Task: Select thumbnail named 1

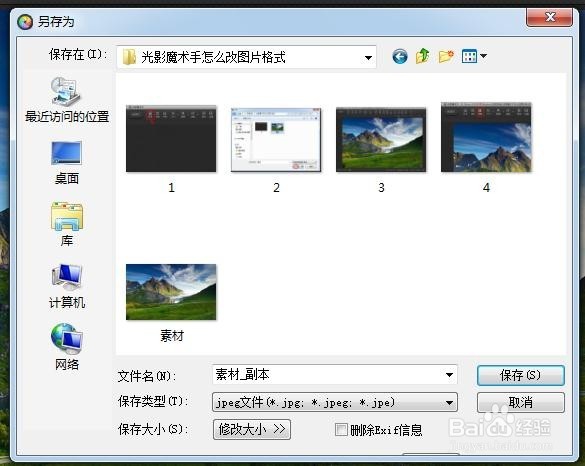Action: [171, 138]
